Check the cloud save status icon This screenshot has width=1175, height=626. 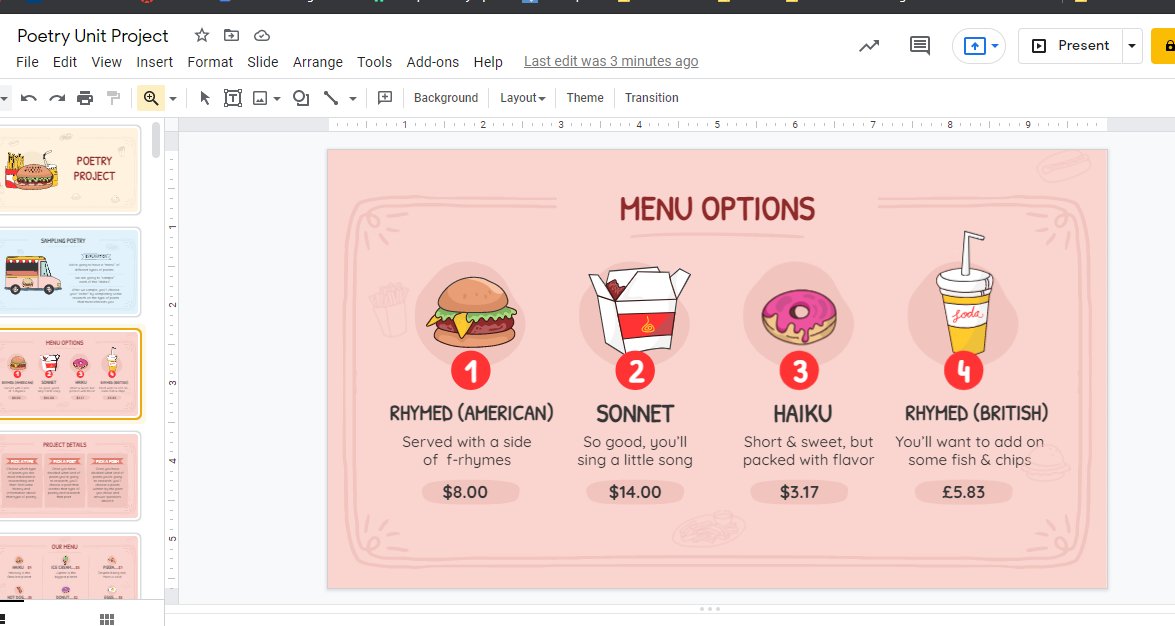coord(262,35)
